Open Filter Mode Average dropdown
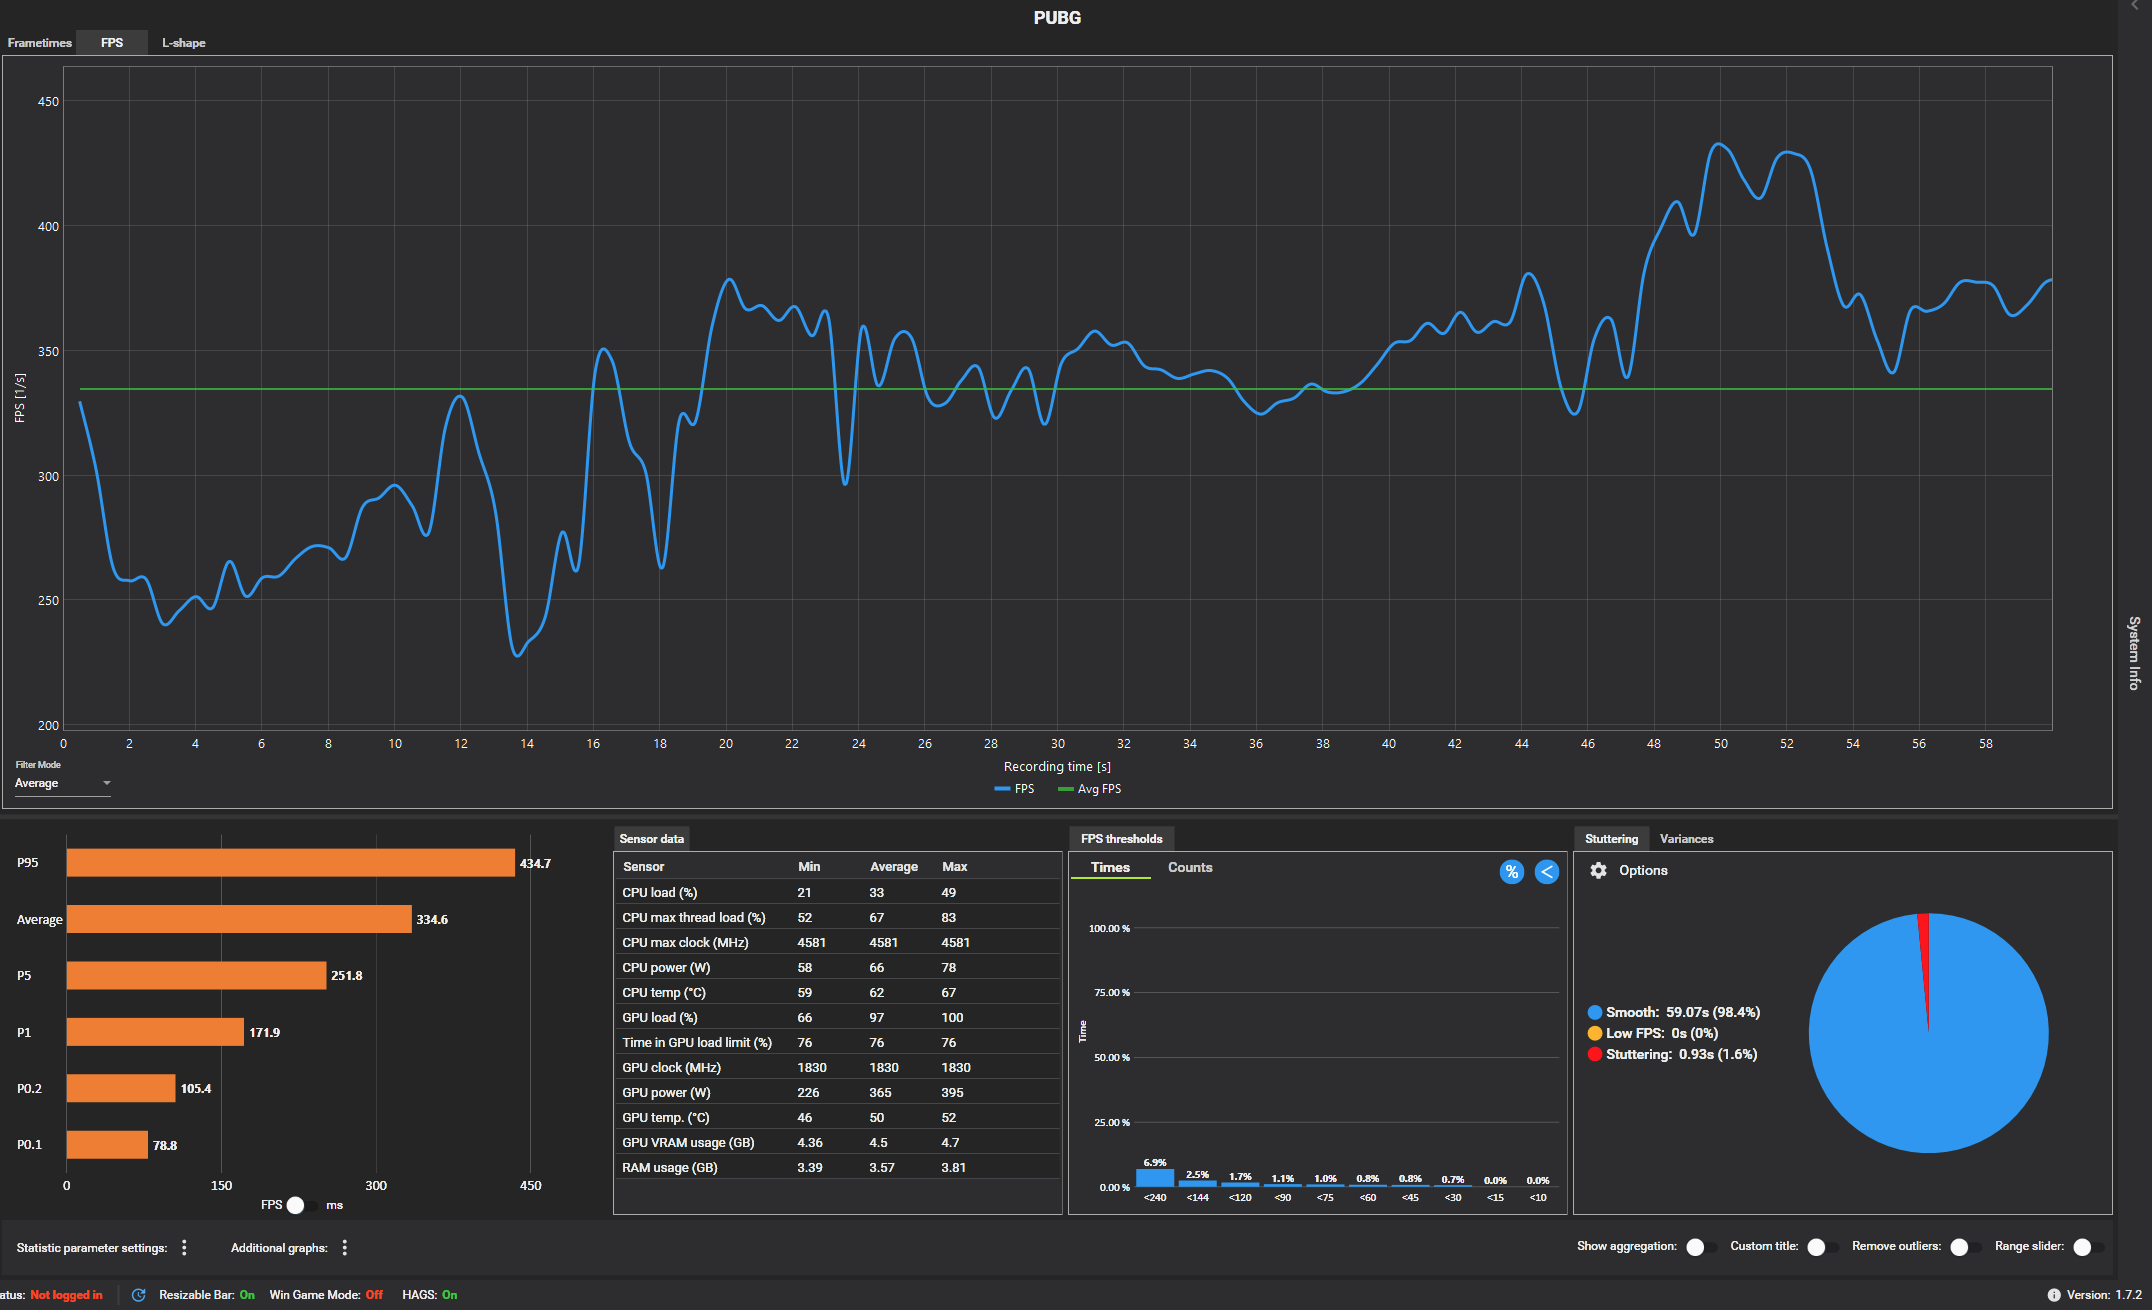 click(62, 783)
